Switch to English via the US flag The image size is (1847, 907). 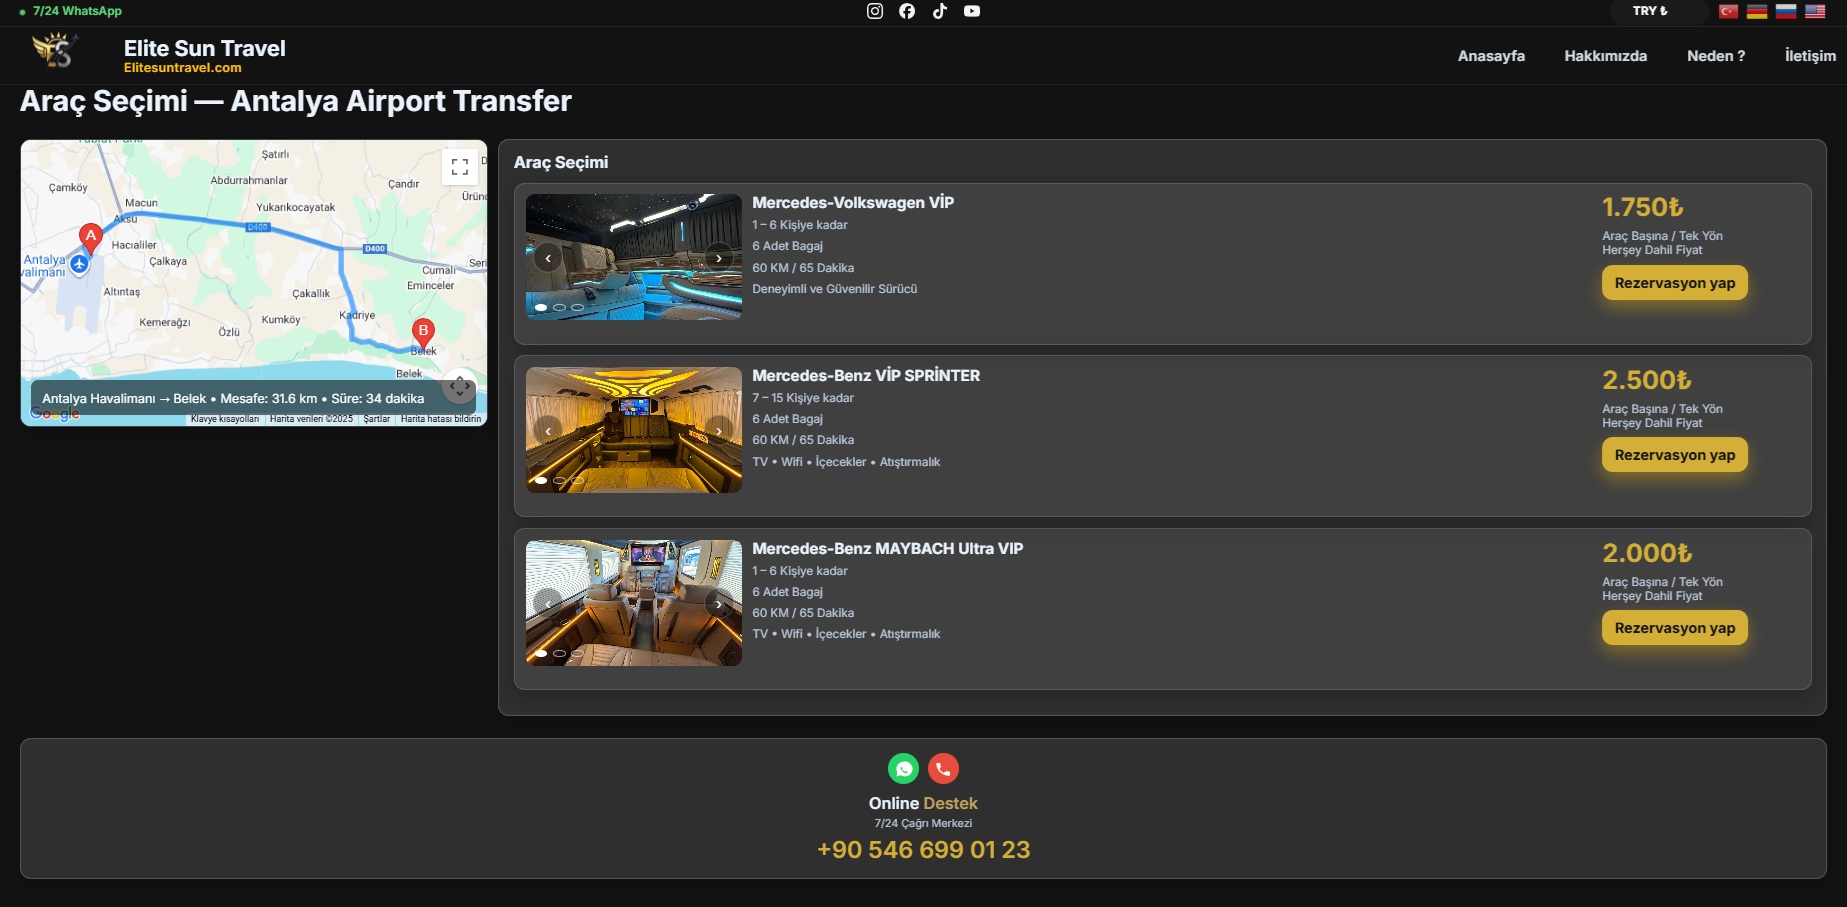click(x=1815, y=12)
